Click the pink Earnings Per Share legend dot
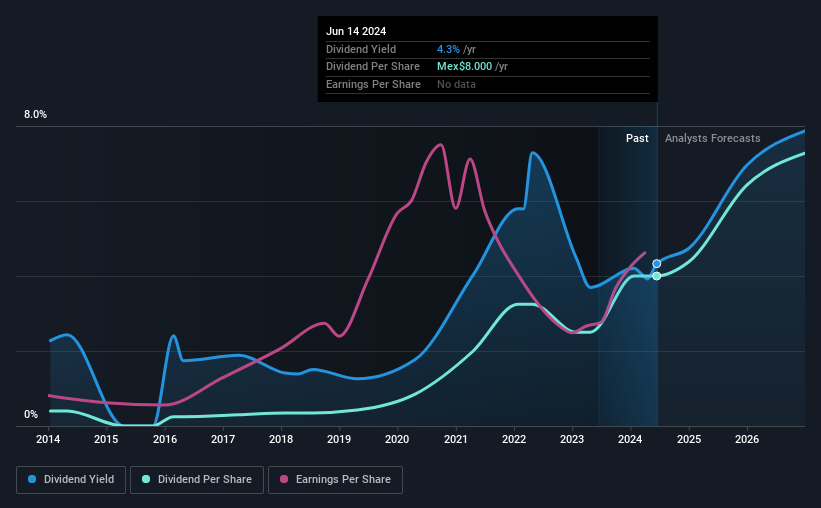 (284, 479)
